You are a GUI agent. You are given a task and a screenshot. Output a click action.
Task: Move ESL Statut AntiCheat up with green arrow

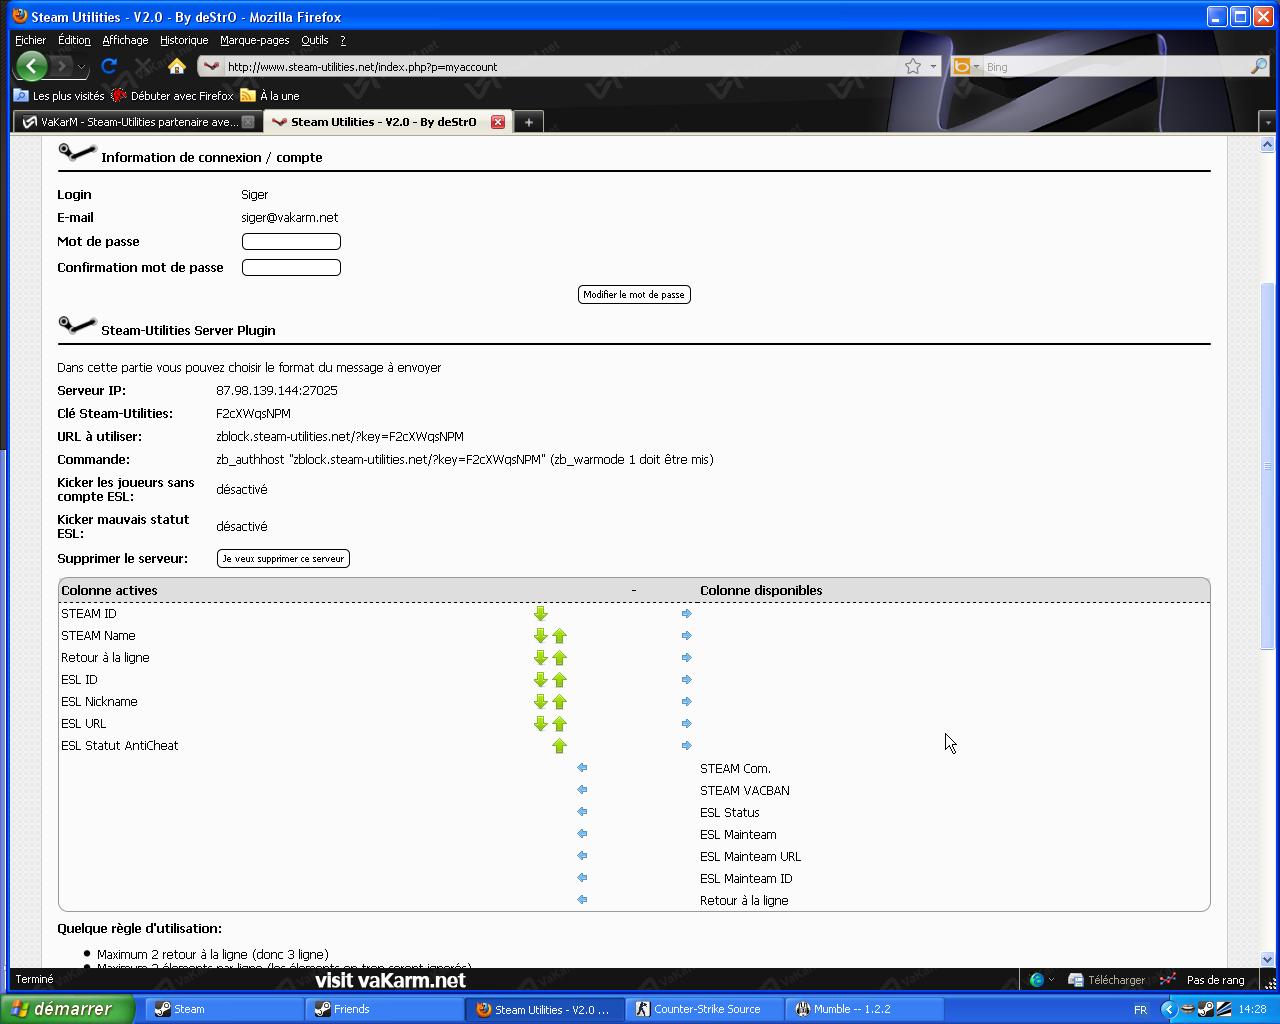(x=559, y=746)
